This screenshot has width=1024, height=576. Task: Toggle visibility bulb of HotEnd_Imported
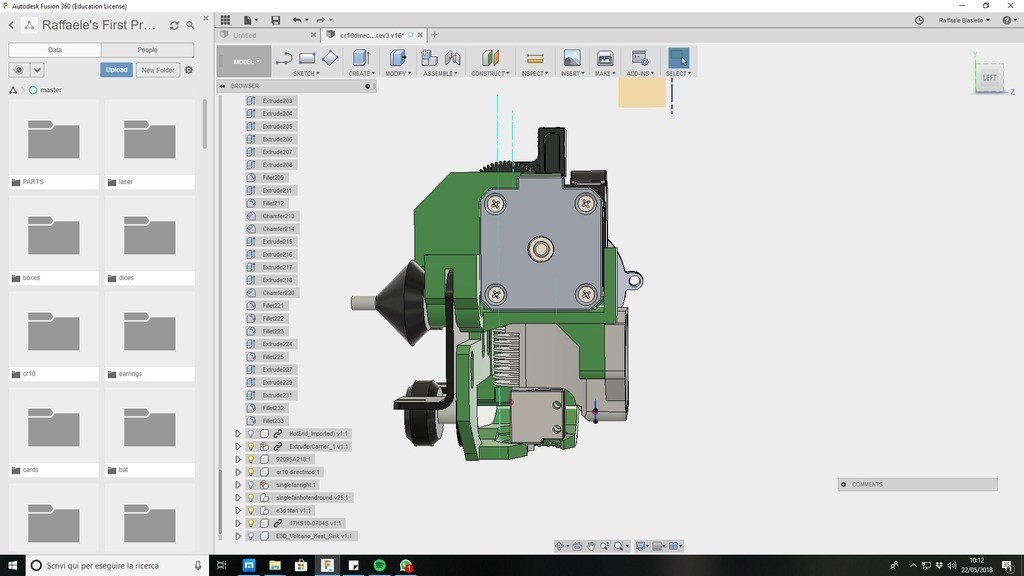tap(251, 434)
